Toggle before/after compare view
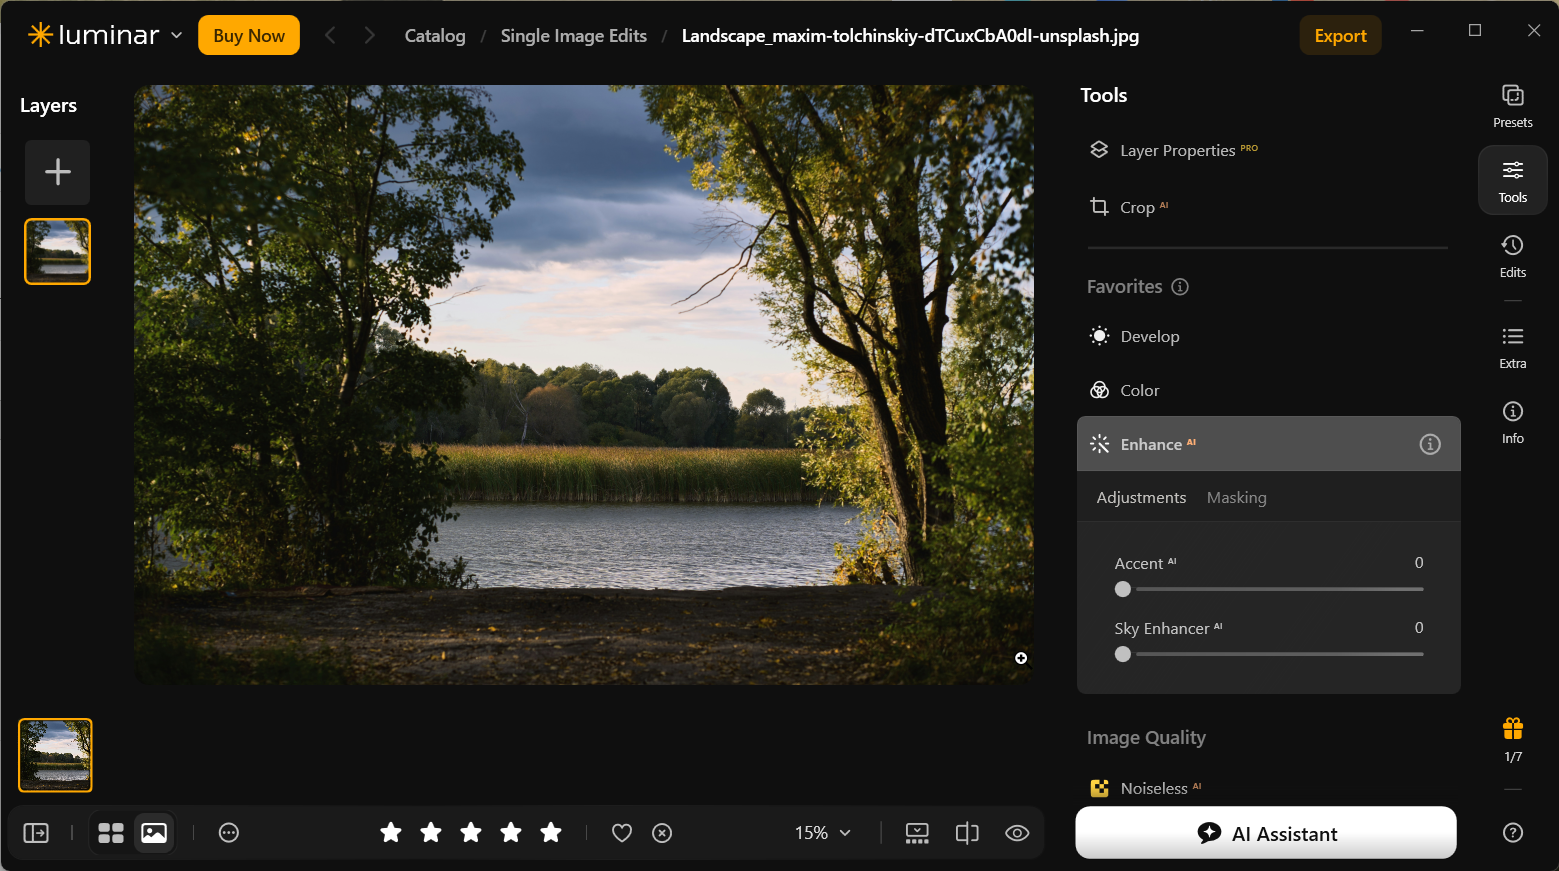 click(x=967, y=832)
